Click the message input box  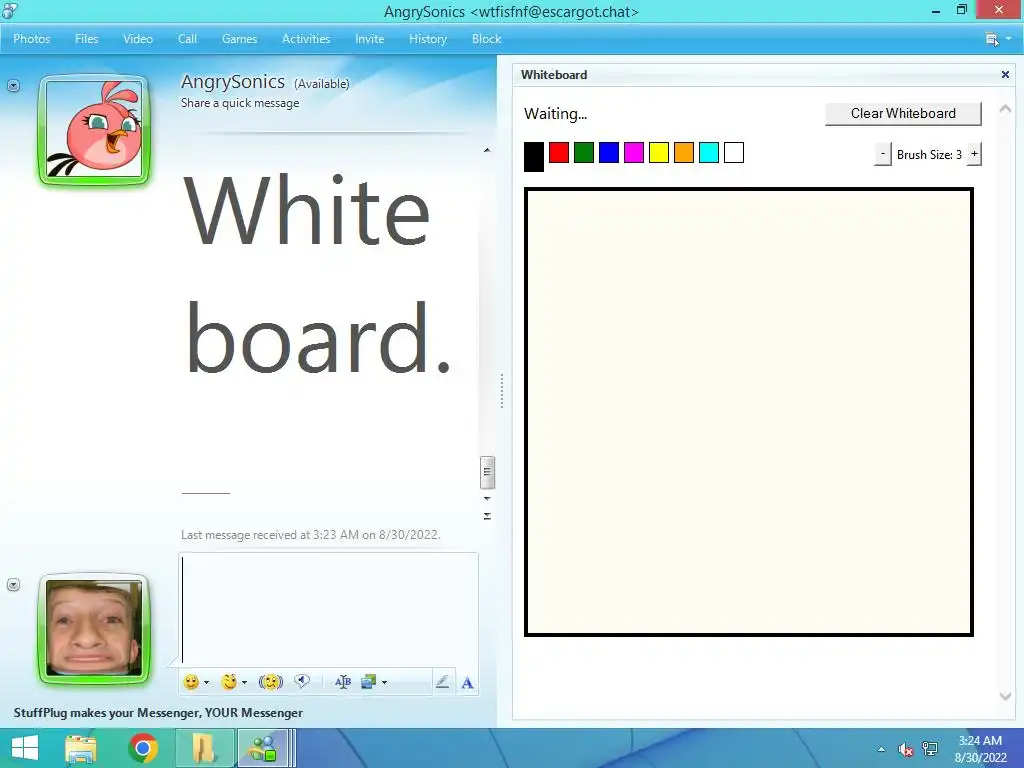(x=328, y=609)
